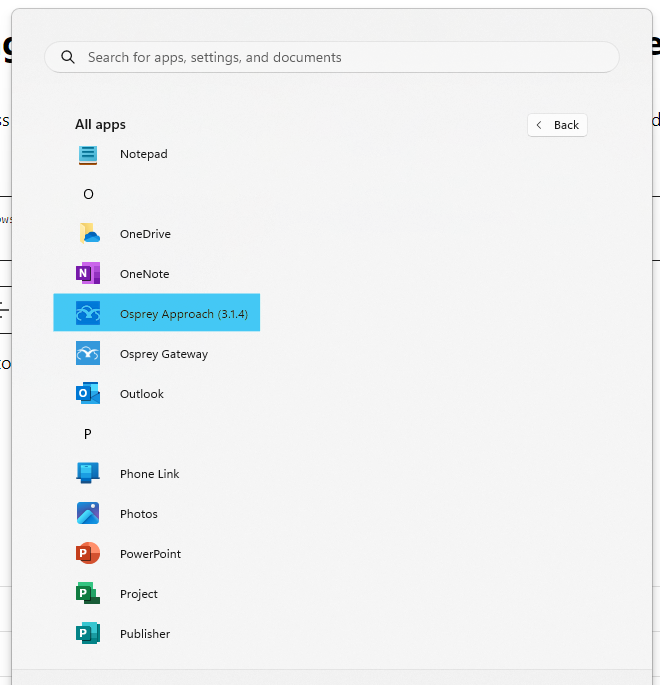The image size is (660, 685).
Task: Open the Outlook envelope icon
Action: point(88,393)
